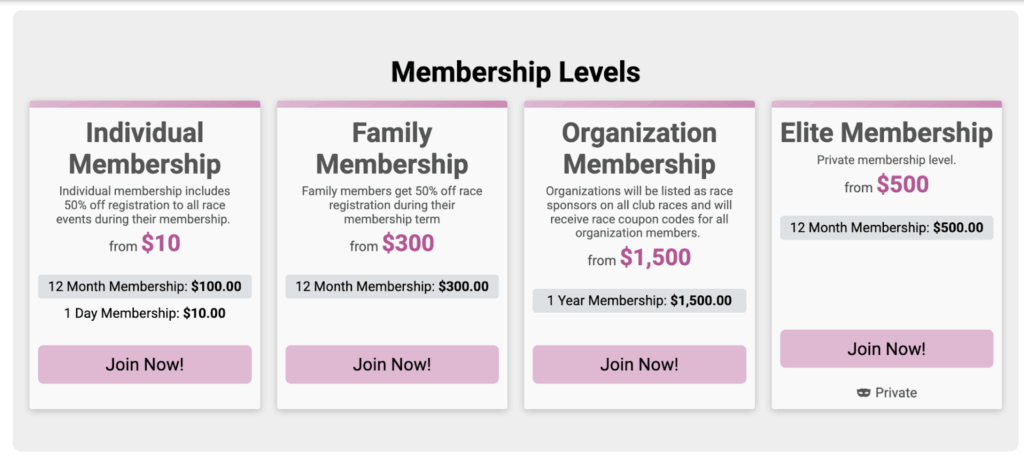Click the Private label text
1024x456 pixels.
896,393
